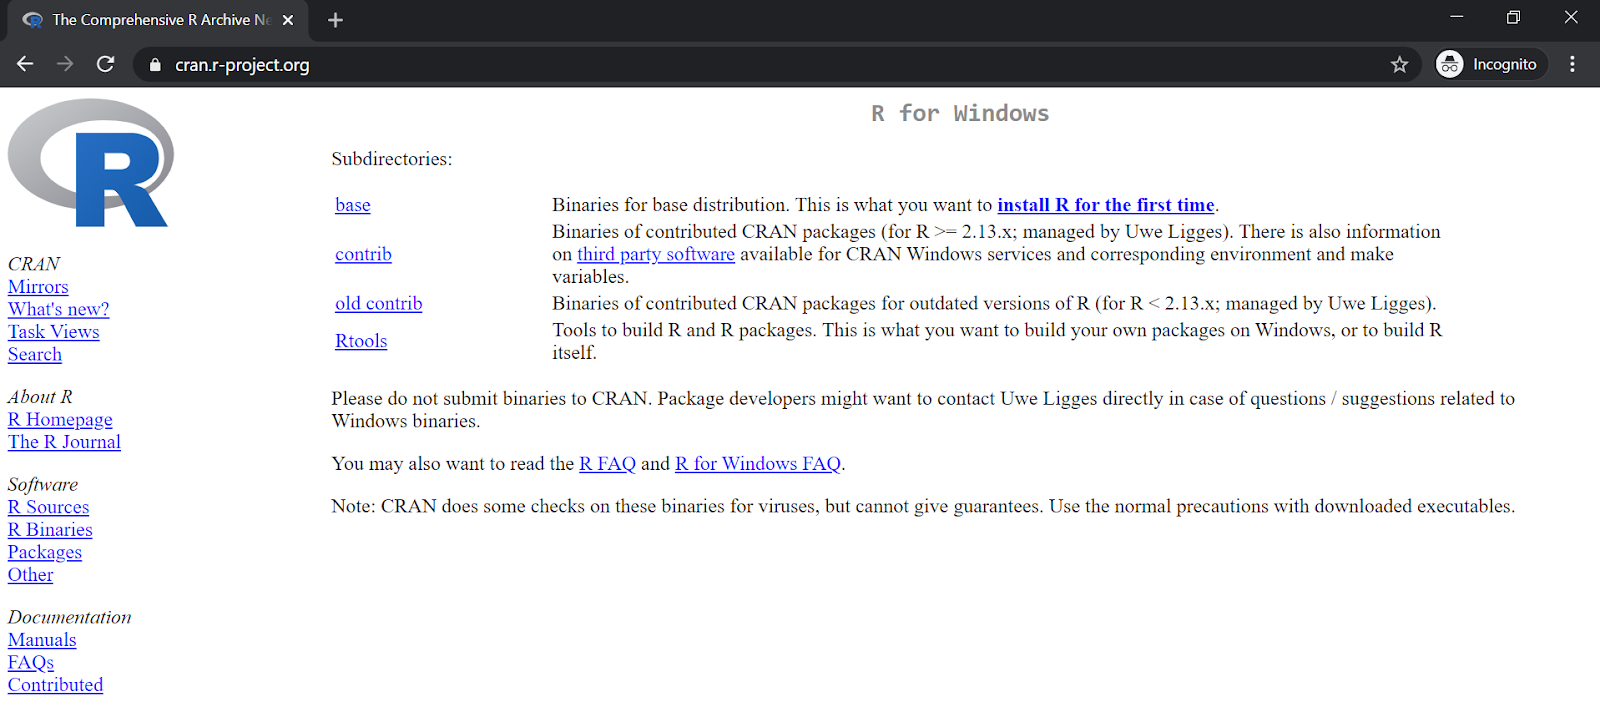Open the contrib subdirectory link
The image size is (1600, 707).
(x=363, y=254)
